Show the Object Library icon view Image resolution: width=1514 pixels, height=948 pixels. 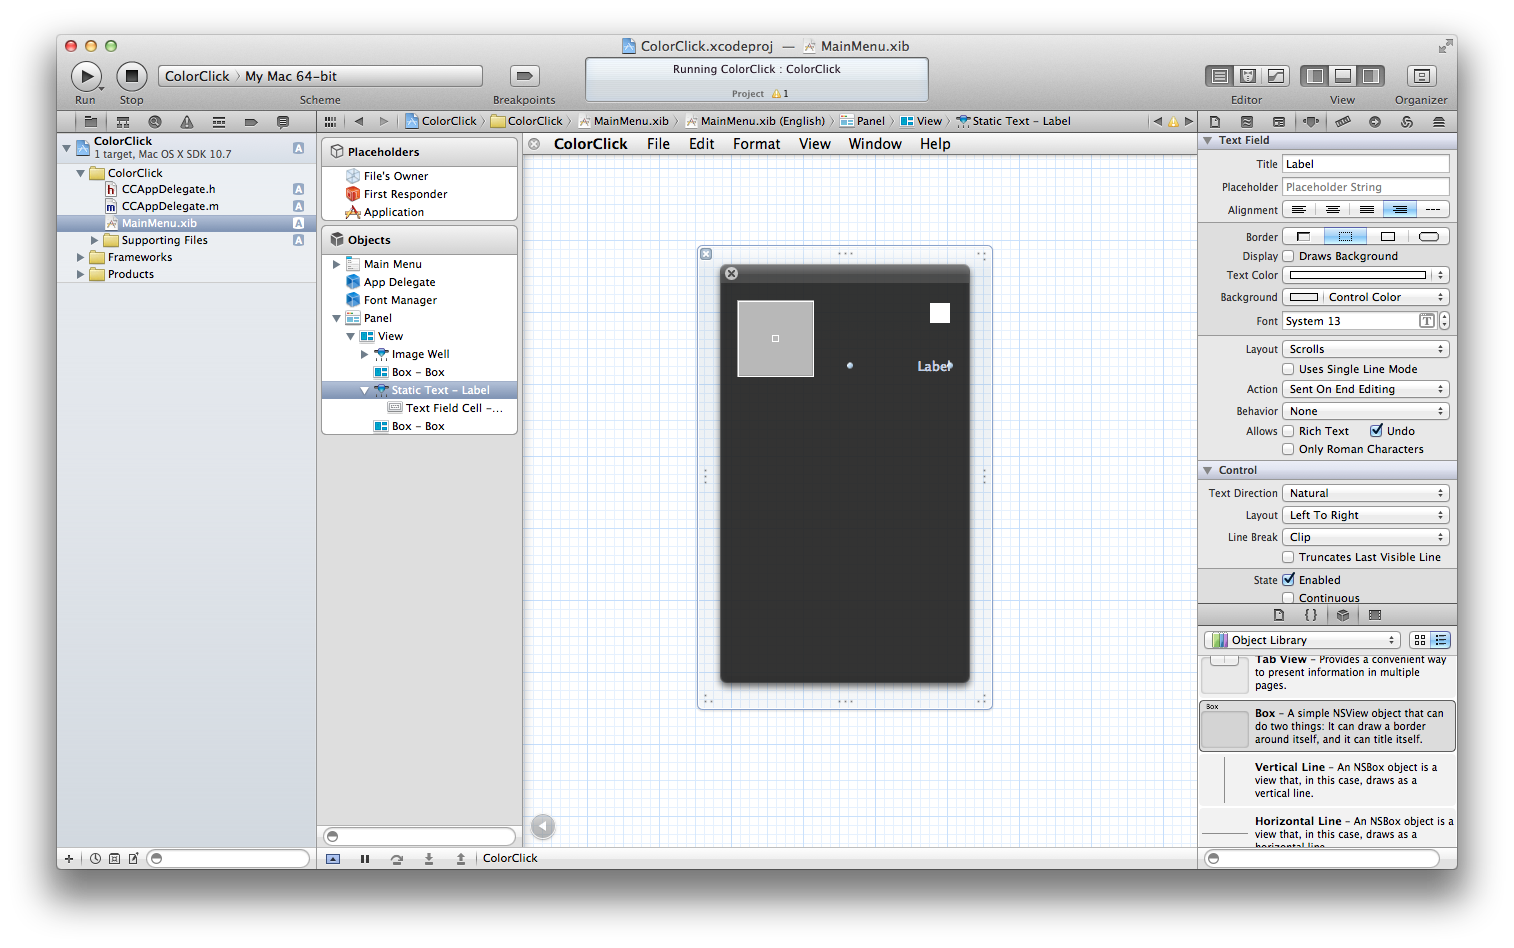(1420, 640)
